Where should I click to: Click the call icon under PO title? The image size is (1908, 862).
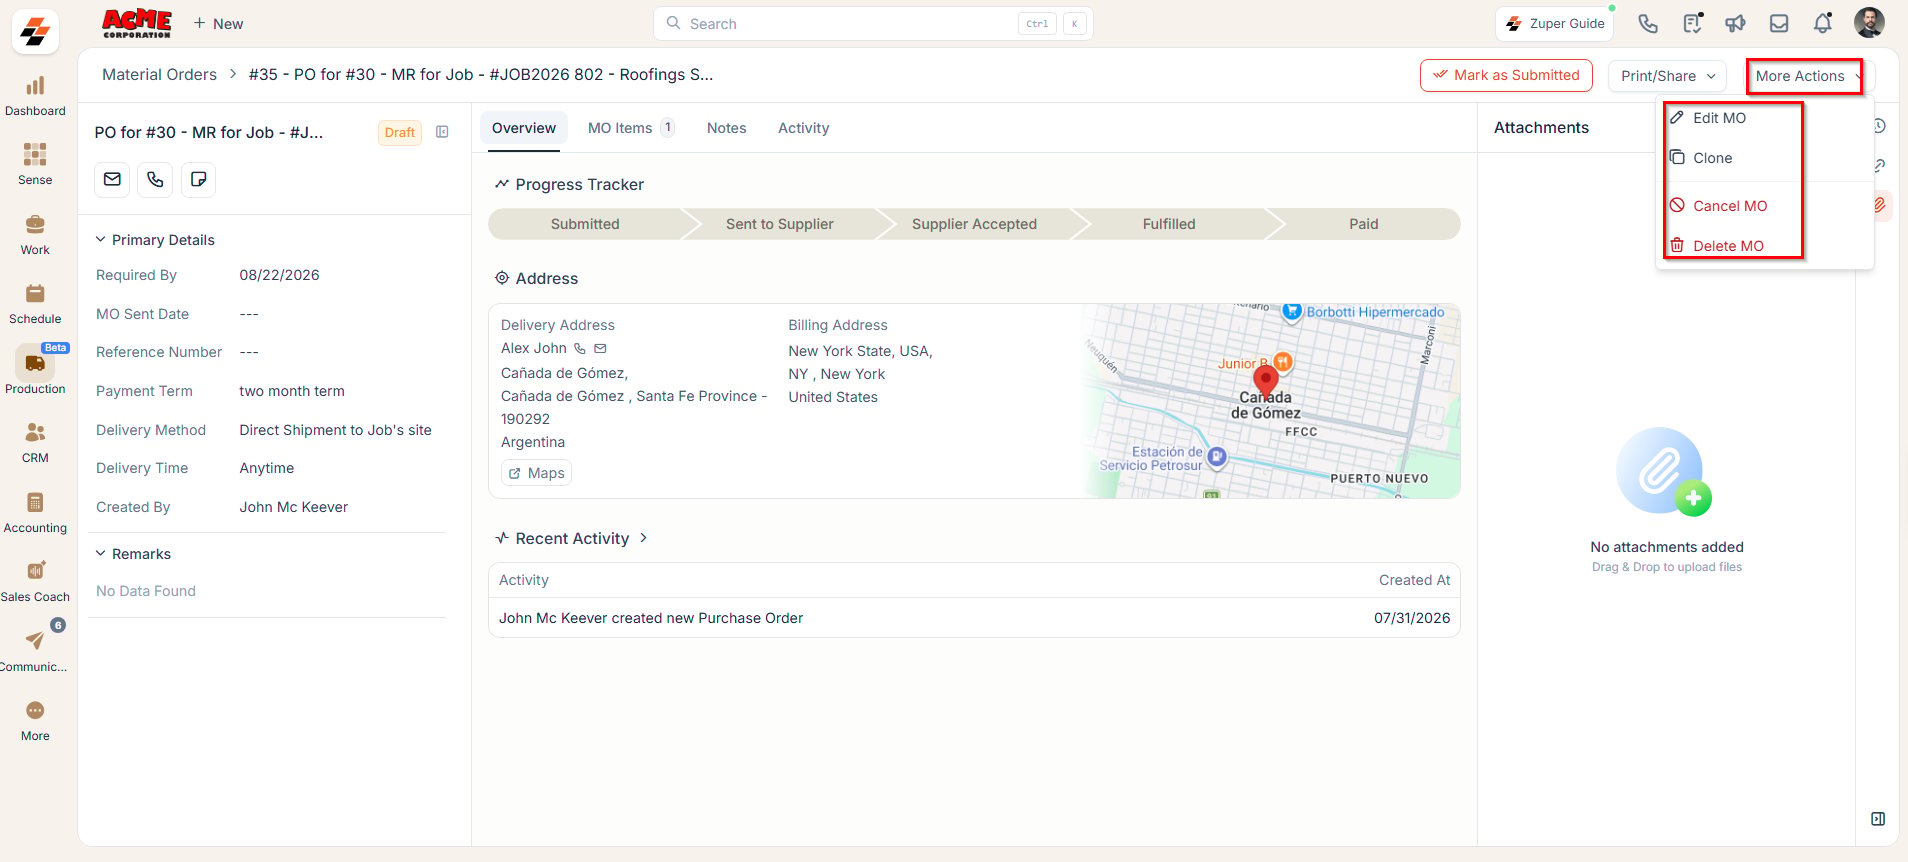click(155, 180)
